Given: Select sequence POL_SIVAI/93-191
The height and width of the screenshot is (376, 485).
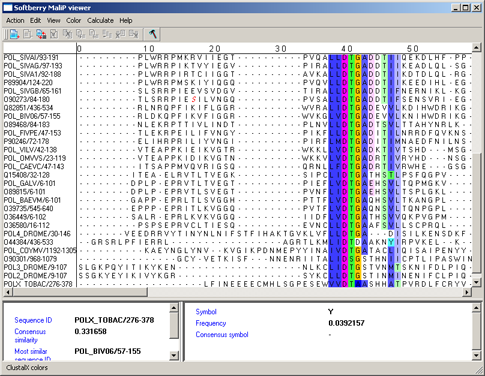Looking at the screenshot, I should (31, 57).
